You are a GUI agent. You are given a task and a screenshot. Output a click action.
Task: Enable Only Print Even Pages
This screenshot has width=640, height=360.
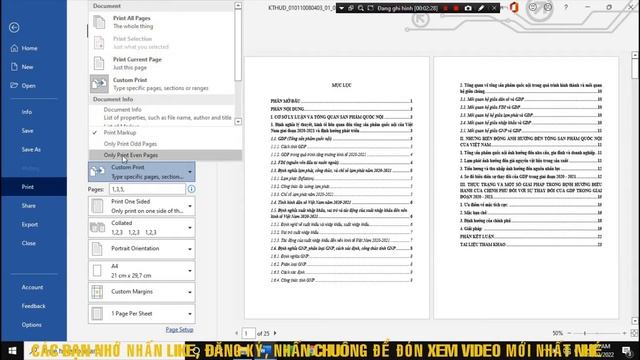coord(165,155)
